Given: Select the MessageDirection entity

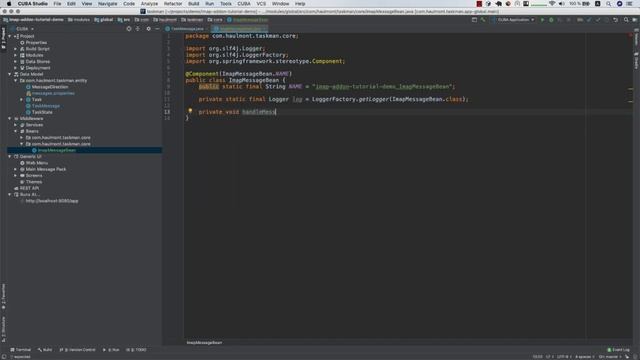Looking at the screenshot, I should [50, 87].
